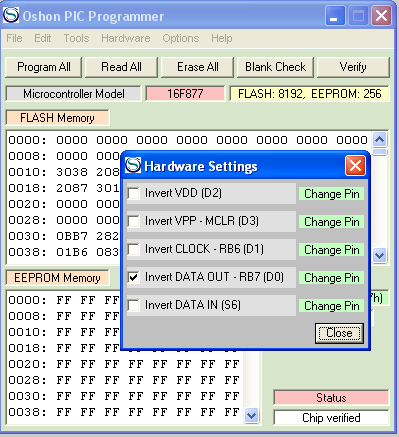Image resolution: width=399 pixels, height=437 pixels.
Task: Click FLASH value 0BB7
Action: [x=72, y=236]
